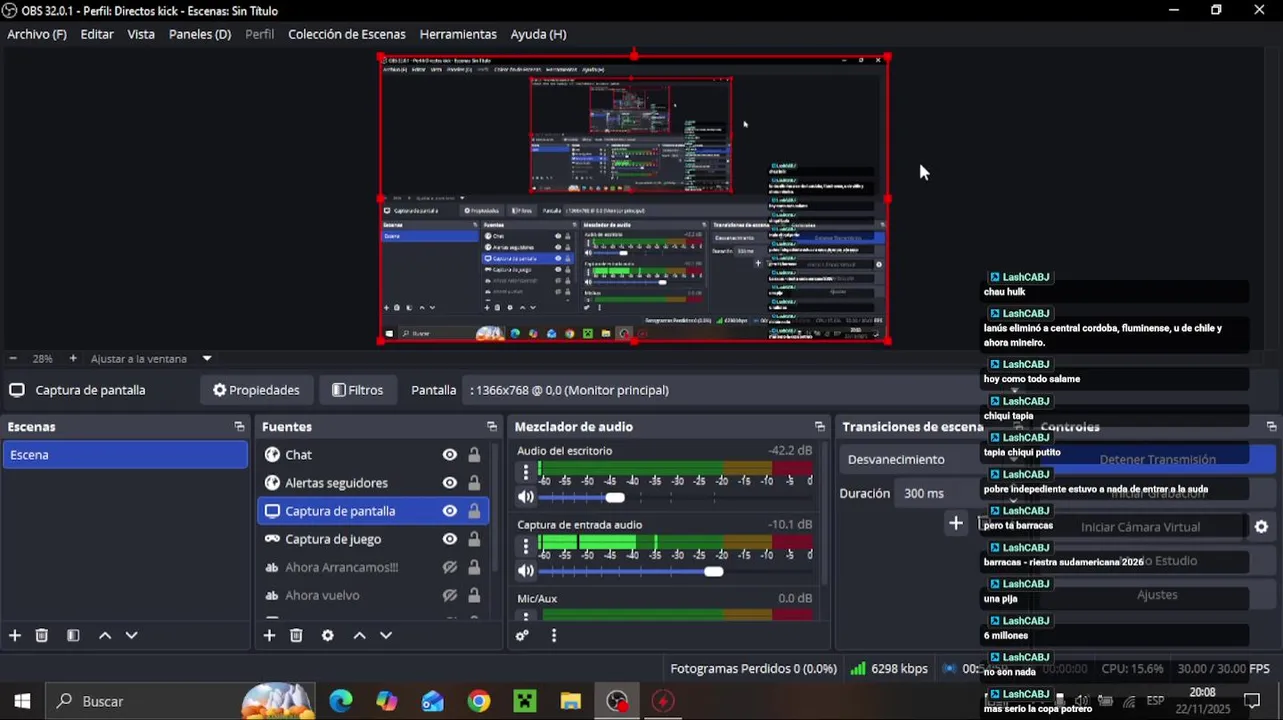The height and width of the screenshot is (720, 1283).
Task: Open the Herramientas menu
Action: pyautogui.click(x=458, y=34)
